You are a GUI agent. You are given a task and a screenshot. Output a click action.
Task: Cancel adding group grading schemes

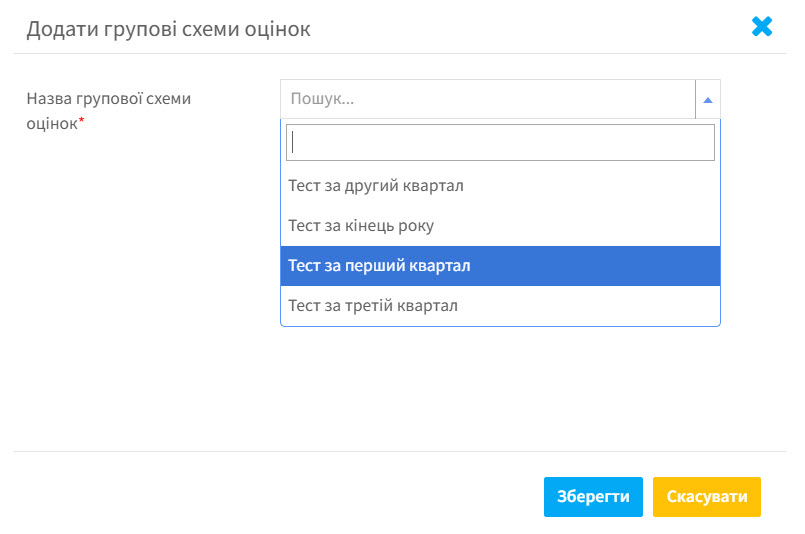[706, 497]
